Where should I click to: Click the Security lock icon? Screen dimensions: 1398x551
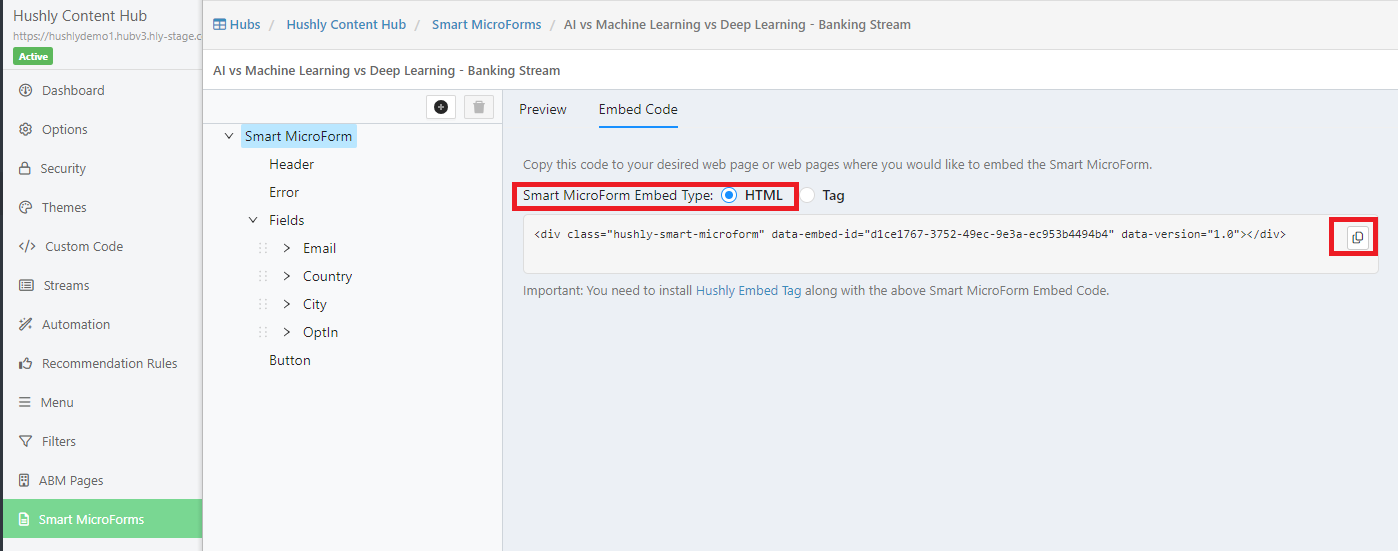click(x=25, y=168)
